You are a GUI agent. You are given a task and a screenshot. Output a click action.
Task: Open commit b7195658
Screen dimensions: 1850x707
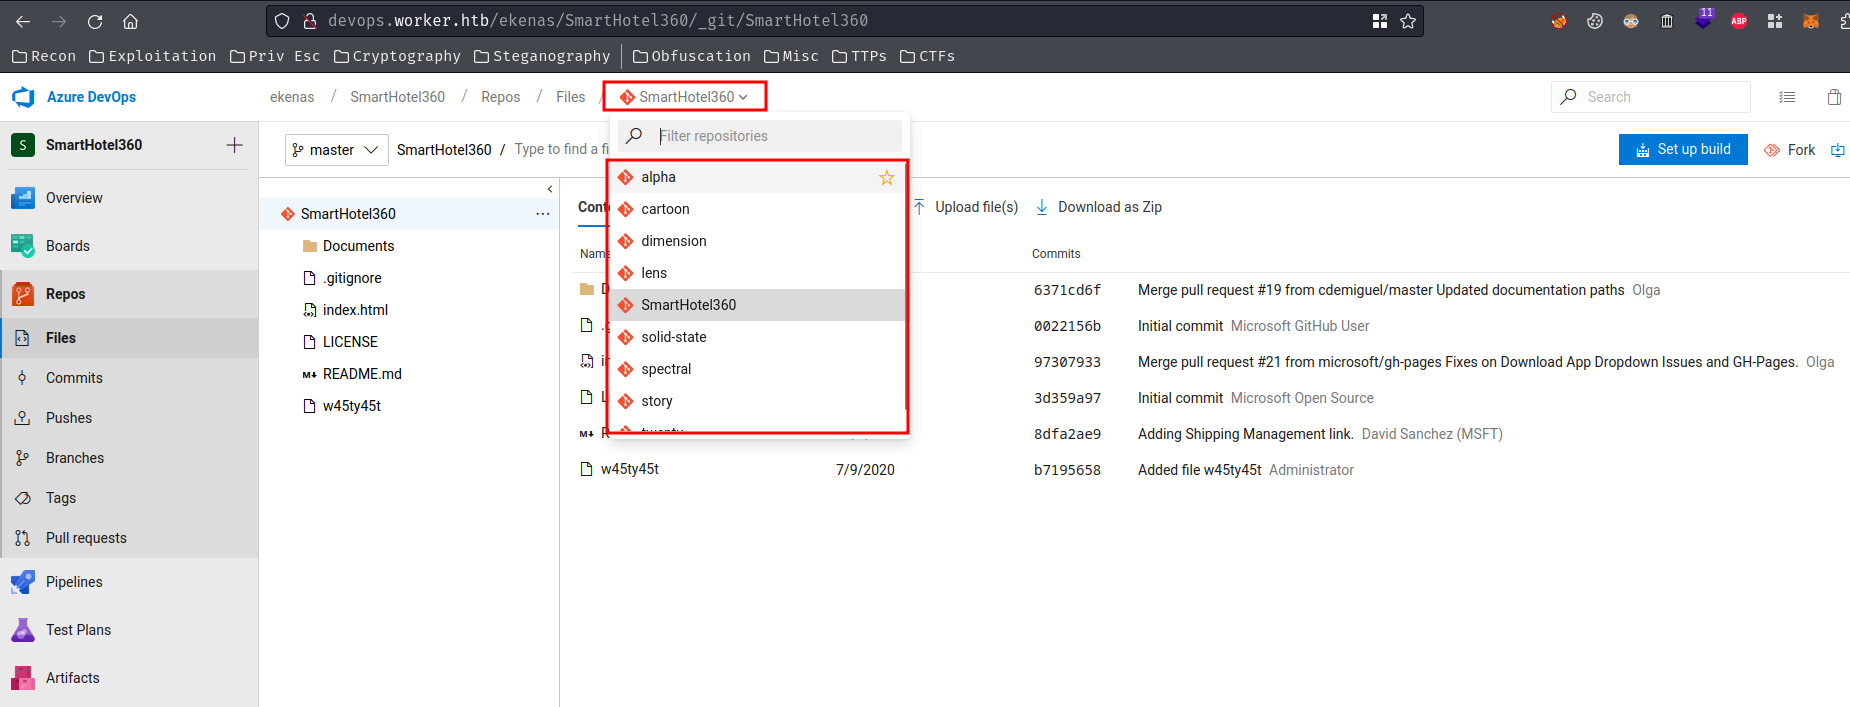pyautogui.click(x=1067, y=470)
